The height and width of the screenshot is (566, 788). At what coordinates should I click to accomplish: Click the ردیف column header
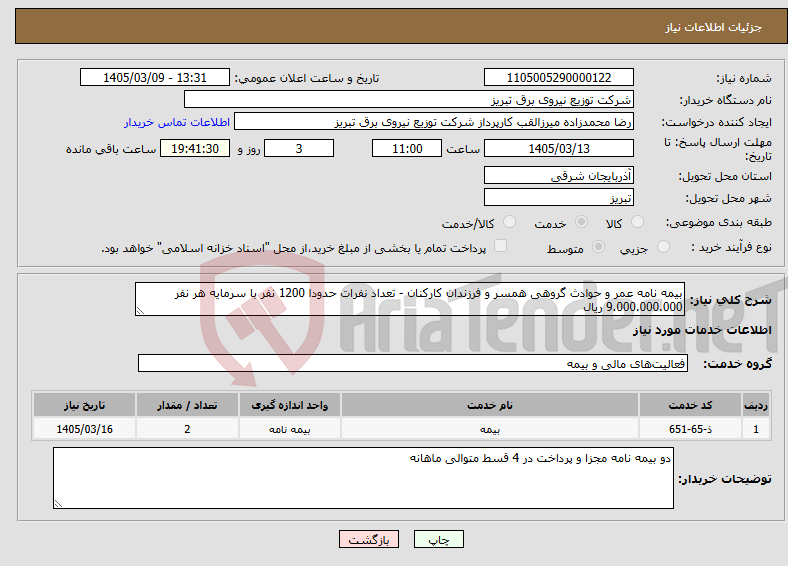click(756, 405)
